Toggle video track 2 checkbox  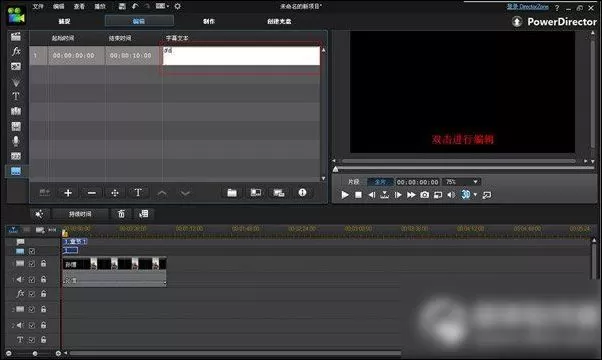tap(32, 309)
